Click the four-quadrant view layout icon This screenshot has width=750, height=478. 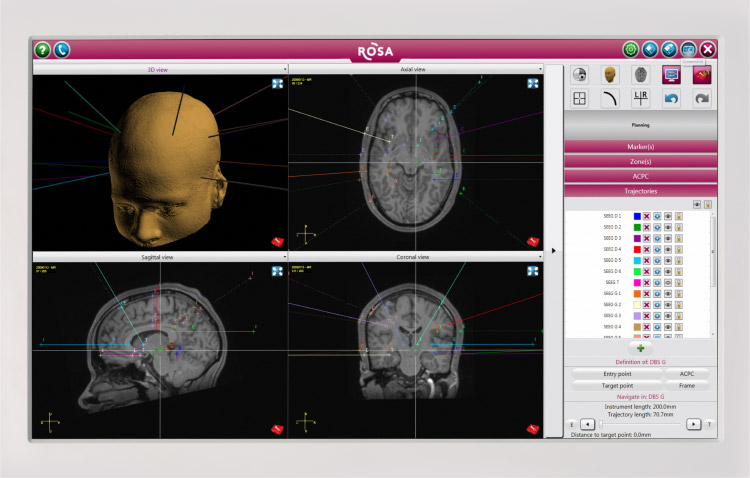(x=579, y=98)
